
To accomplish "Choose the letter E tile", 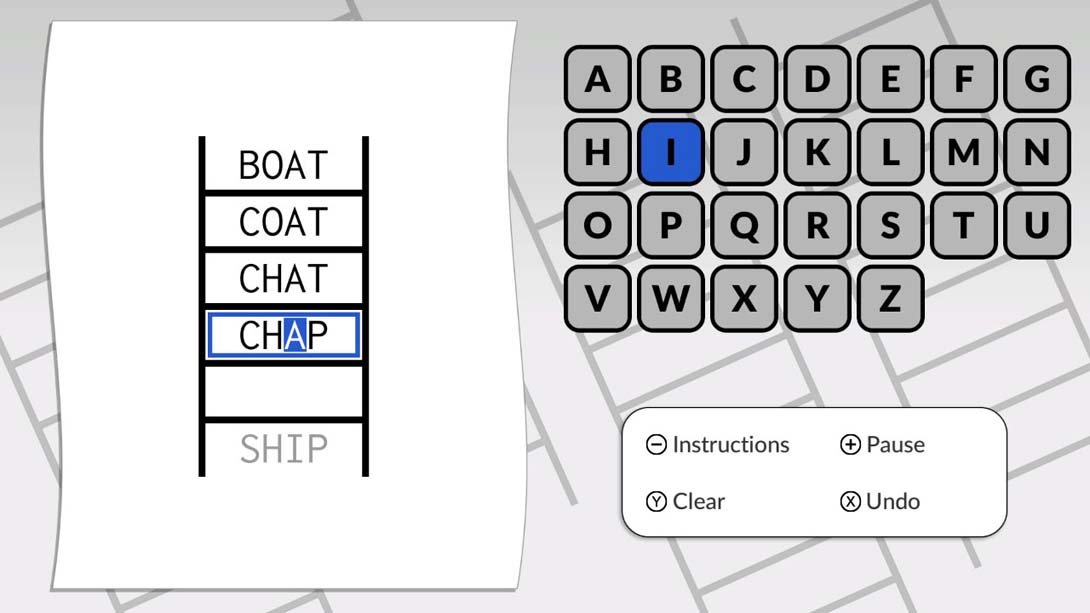I will (890, 79).
